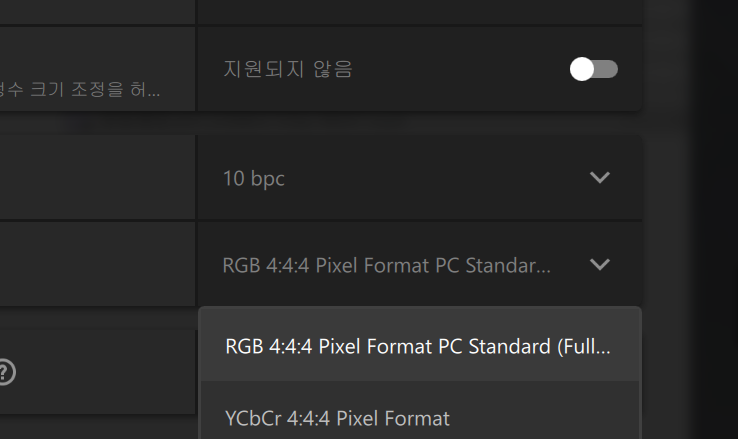Click the truncated 크기 조정을 허... description text

(x=80, y=90)
